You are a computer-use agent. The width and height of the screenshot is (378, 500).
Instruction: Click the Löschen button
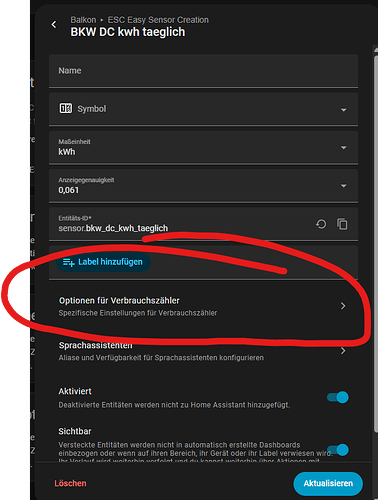[x=70, y=483]
